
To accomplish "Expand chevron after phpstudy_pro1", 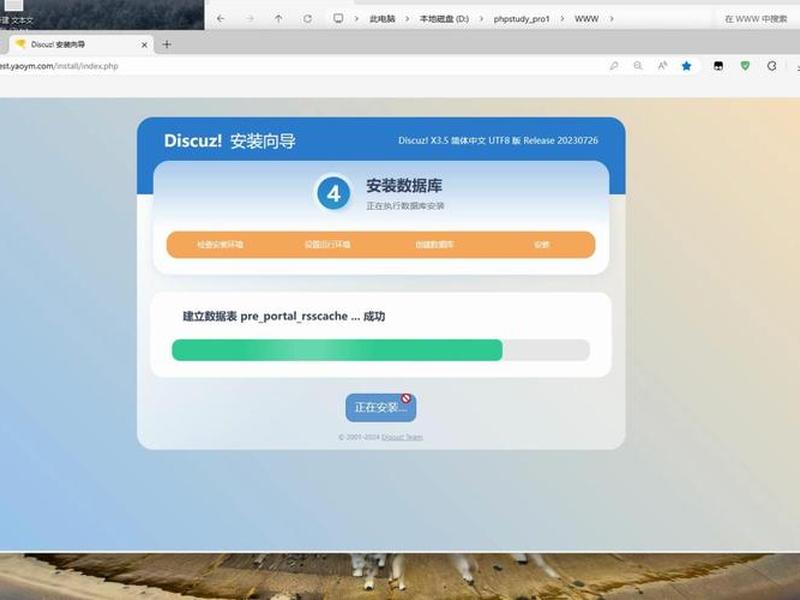I will point(562,19).
